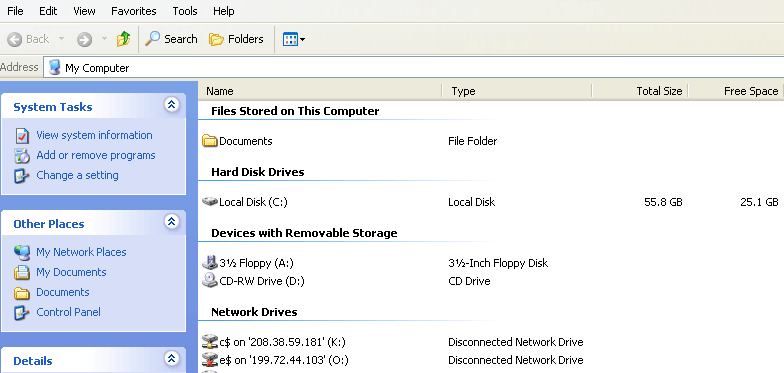Image resolution: width=784 pixels, height=373 pixels.
Task: Select the Documents file folder icon
Action: pyautogui.click(x=210, y=141)
